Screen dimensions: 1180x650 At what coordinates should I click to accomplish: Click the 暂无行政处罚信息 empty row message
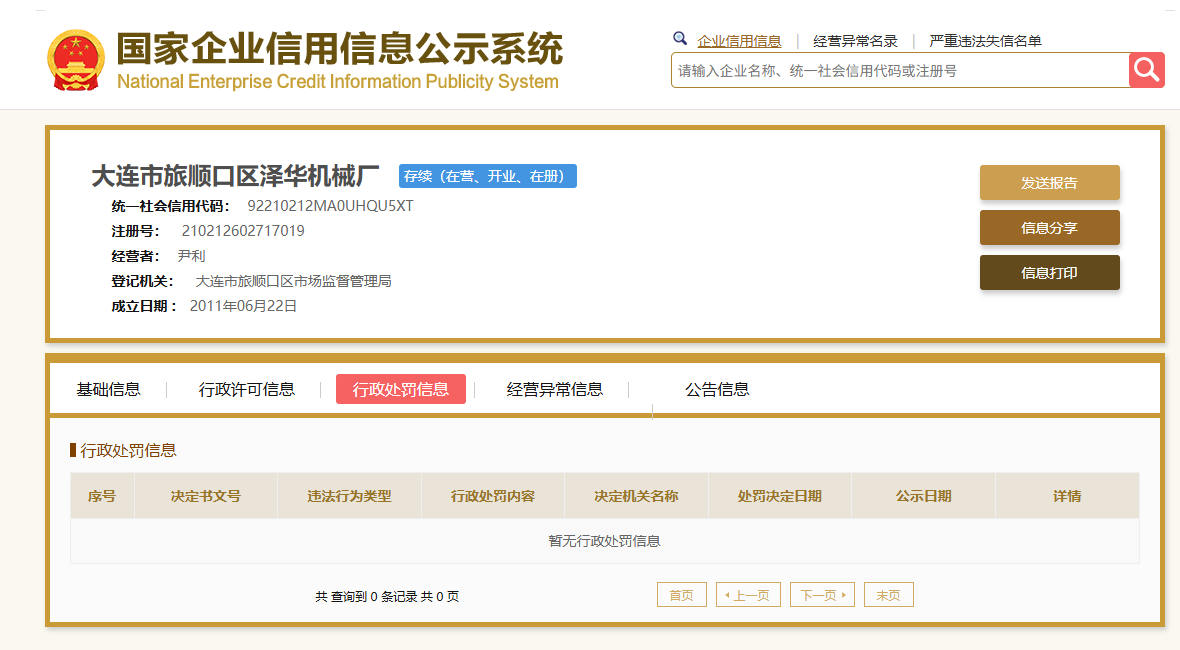pyautogui.click(x=604, y=541)
